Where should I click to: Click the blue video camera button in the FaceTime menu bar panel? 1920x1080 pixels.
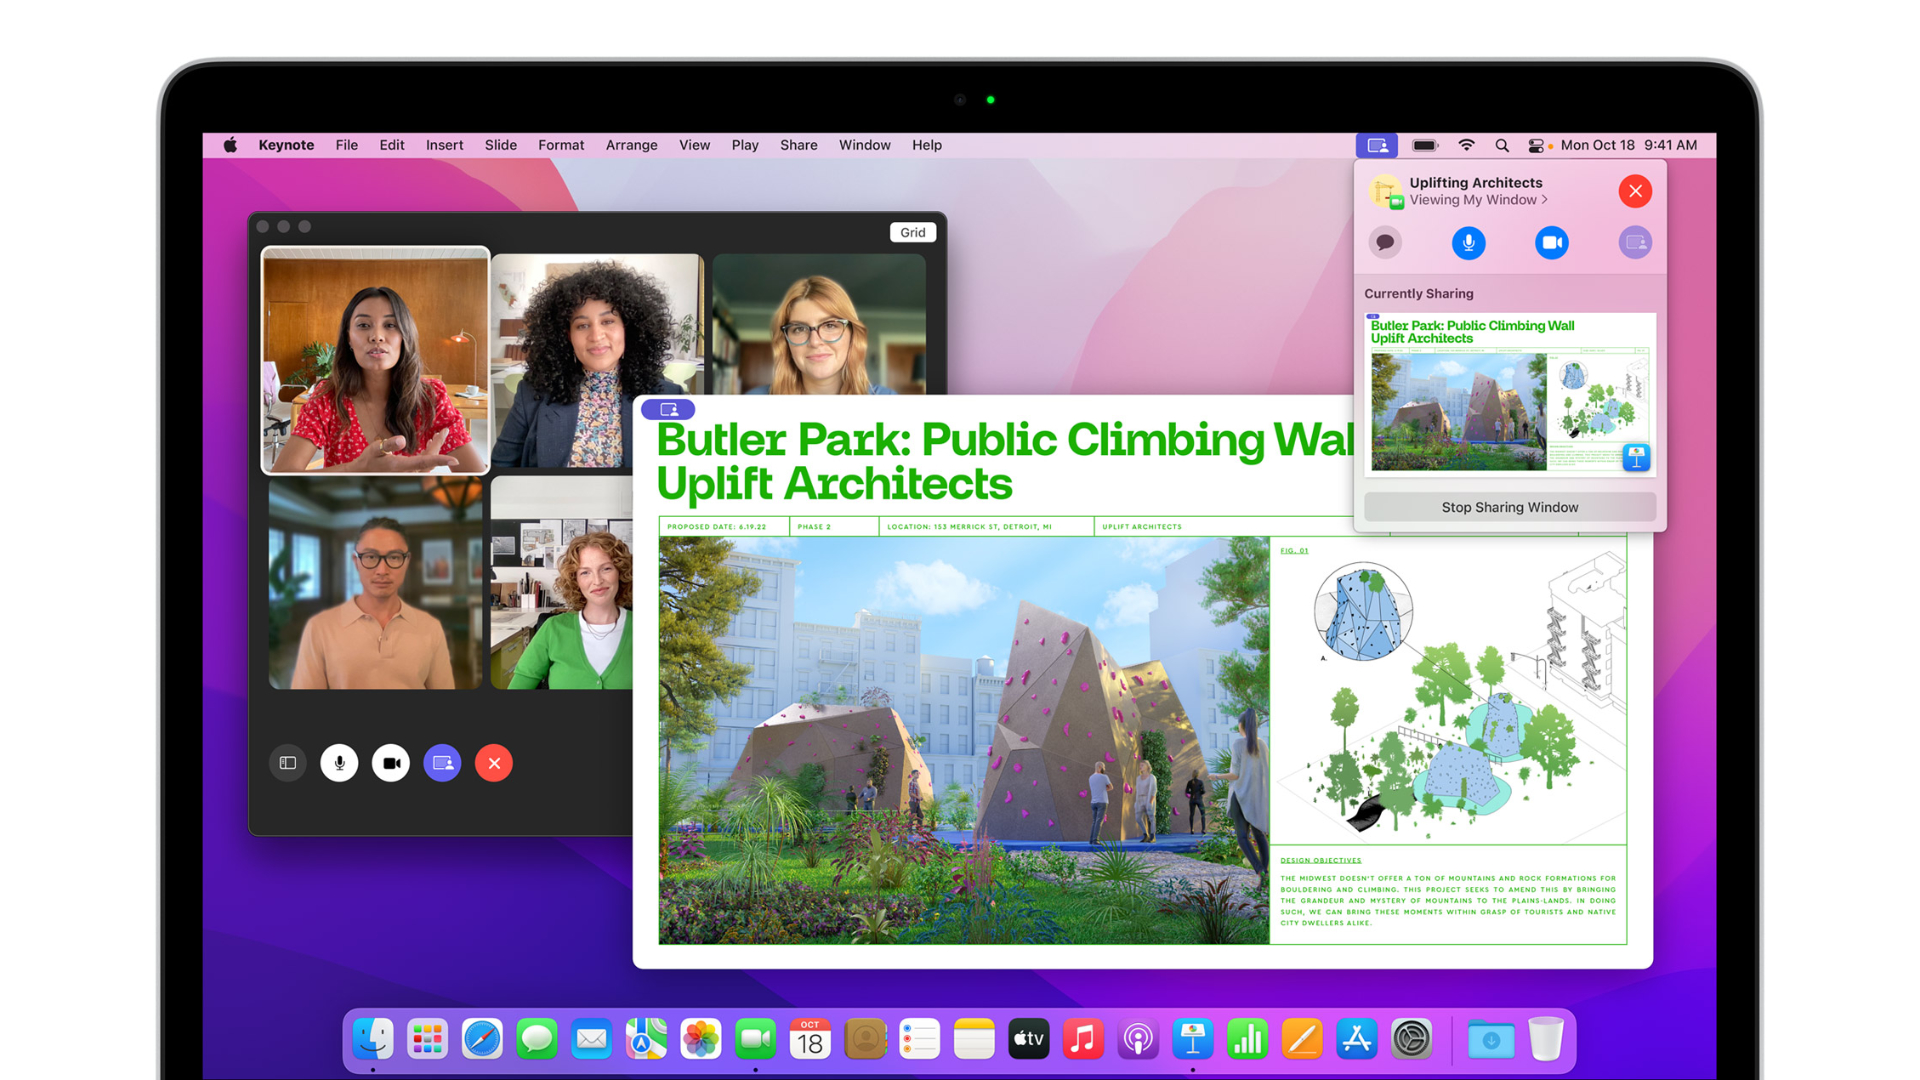point(1551,242)
